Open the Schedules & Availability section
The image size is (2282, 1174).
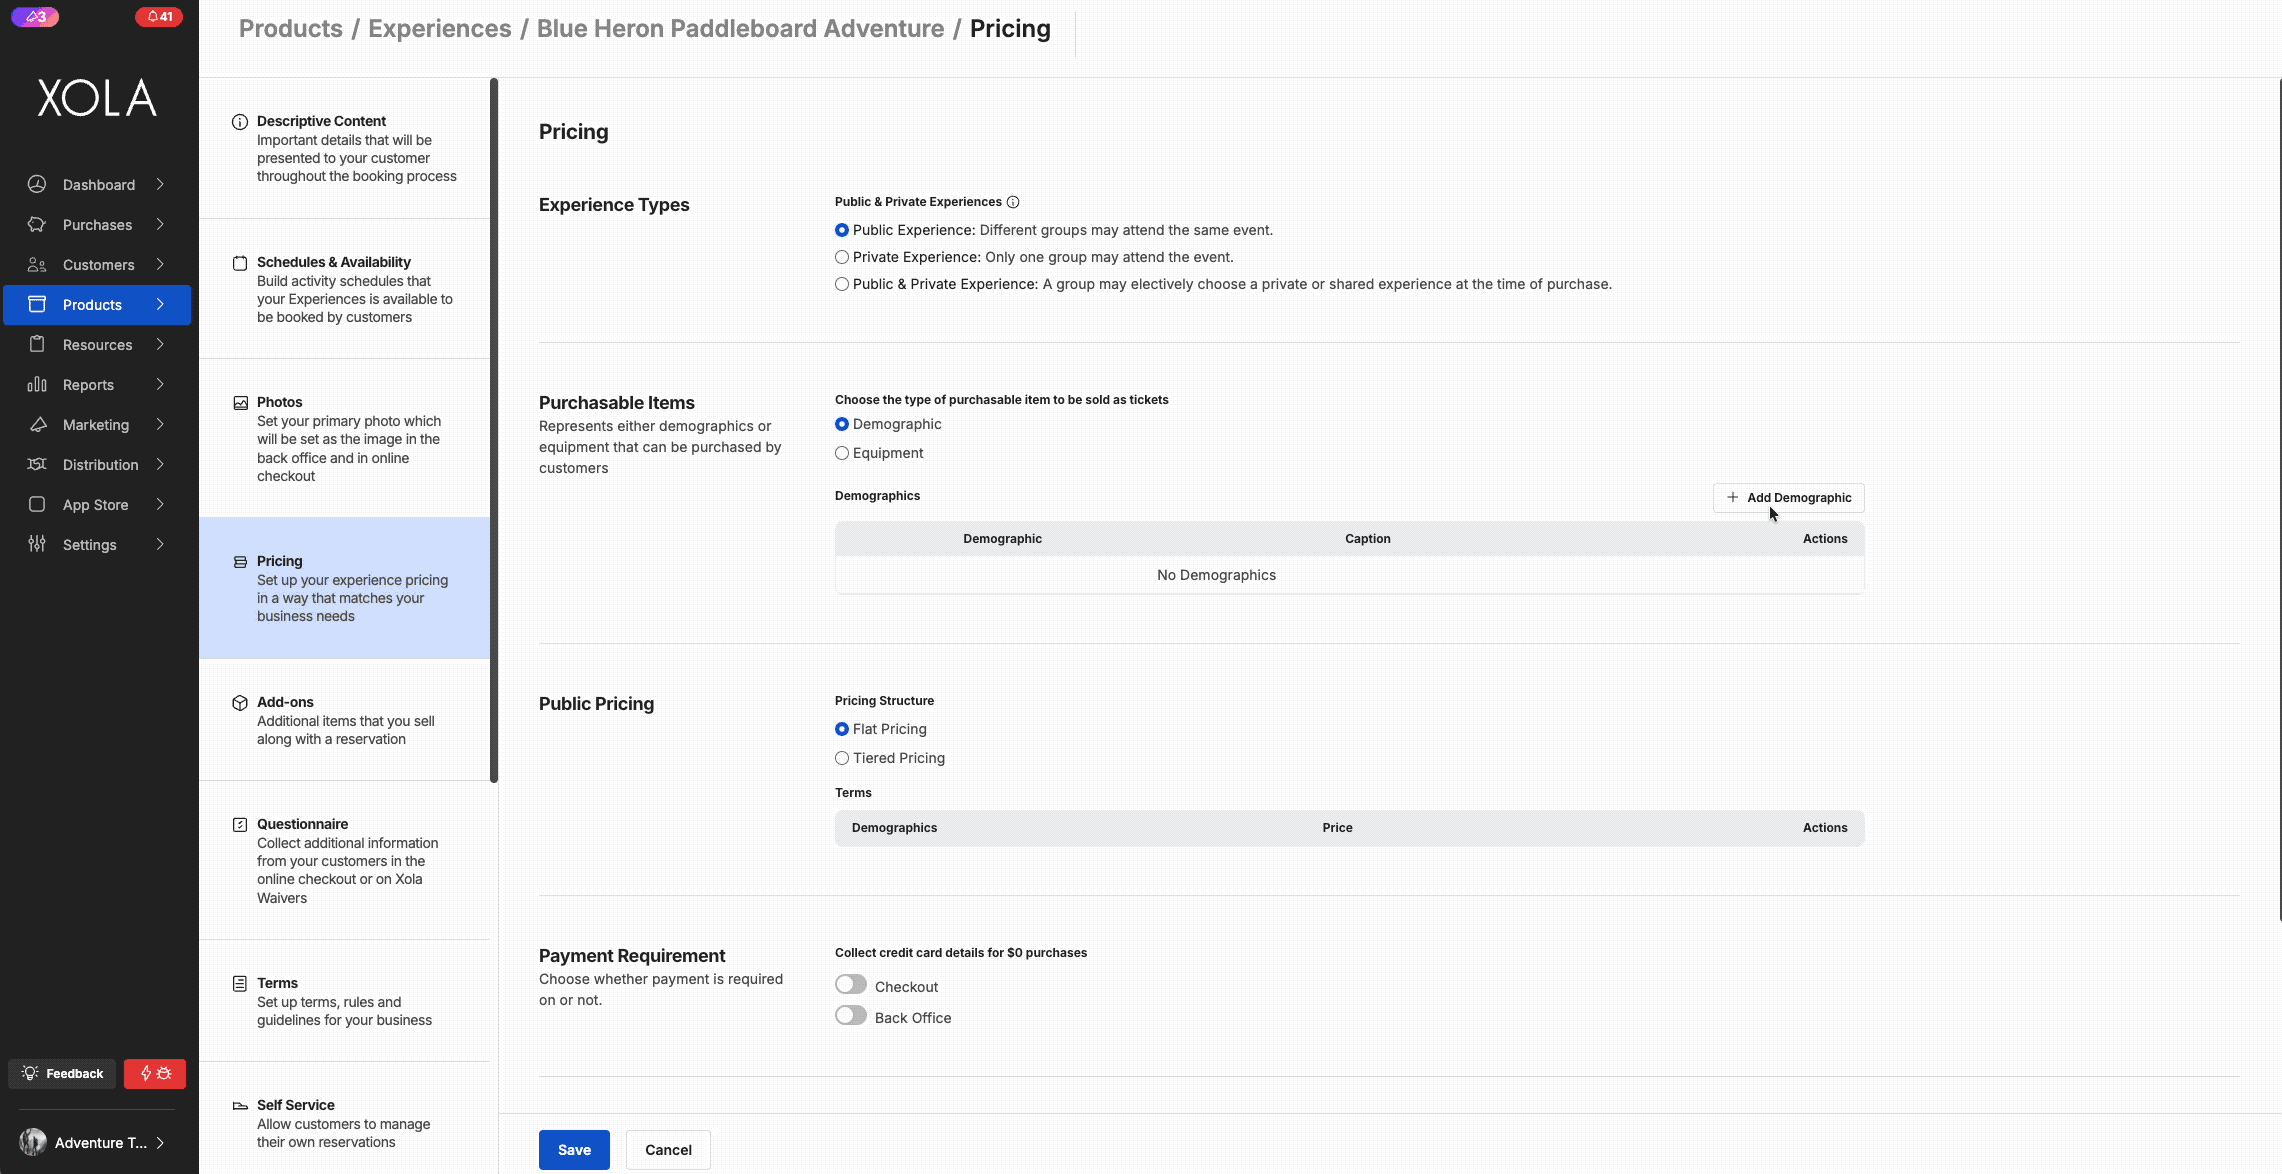point(344,289)
